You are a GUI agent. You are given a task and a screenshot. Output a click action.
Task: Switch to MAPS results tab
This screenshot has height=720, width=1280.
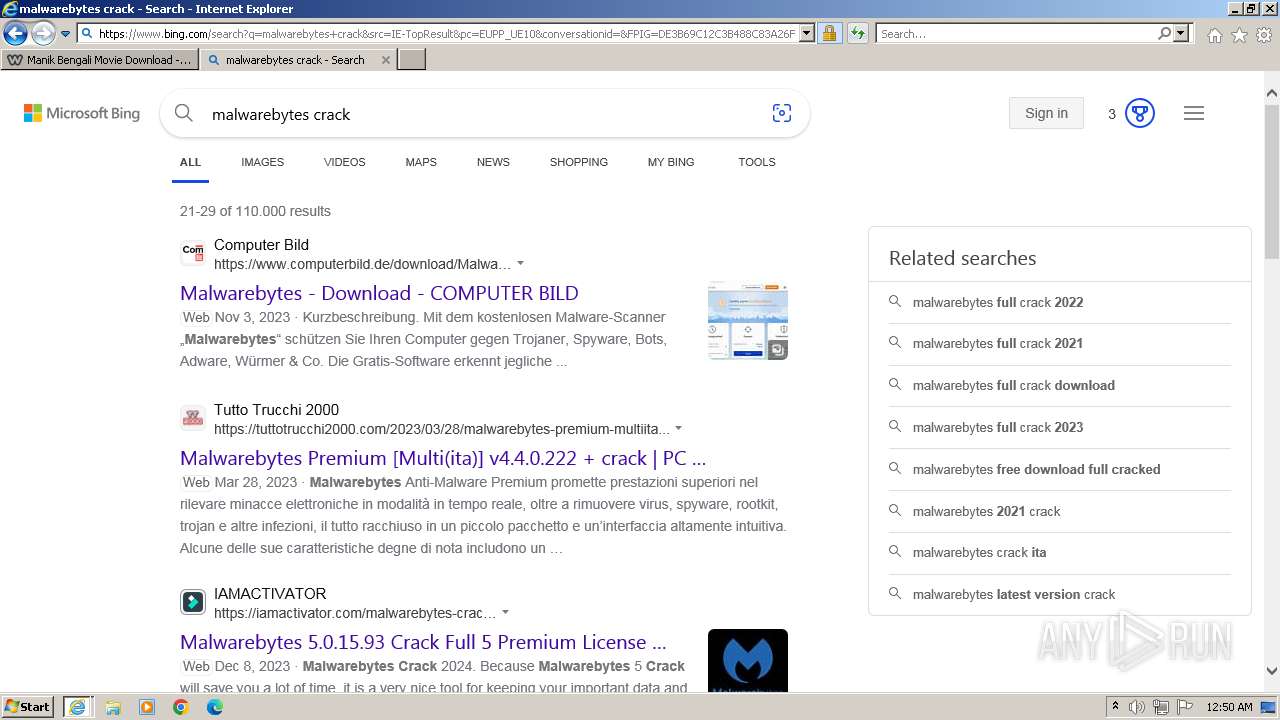[421, 162]
